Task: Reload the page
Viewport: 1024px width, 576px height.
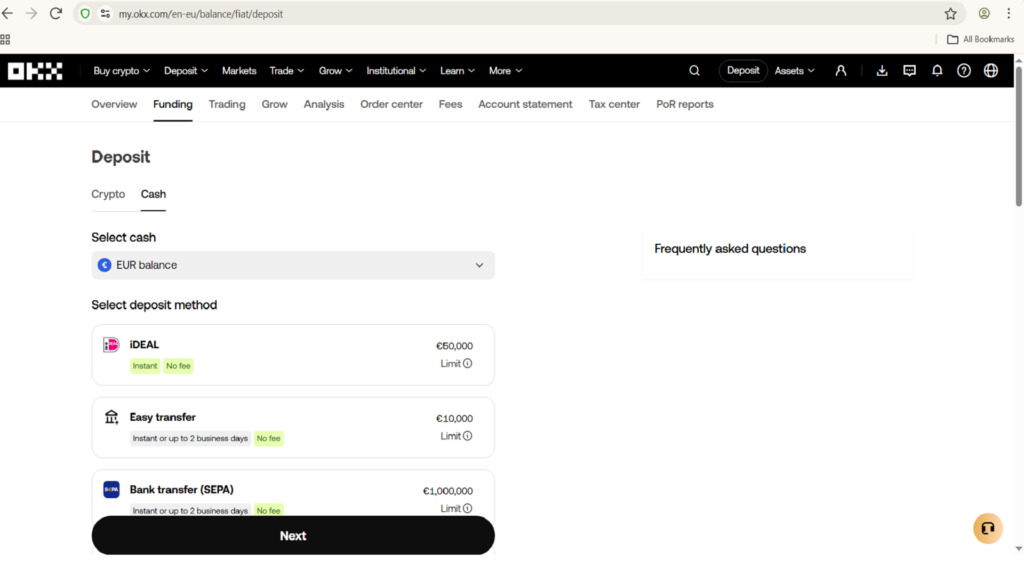Action: pos(56,14)
